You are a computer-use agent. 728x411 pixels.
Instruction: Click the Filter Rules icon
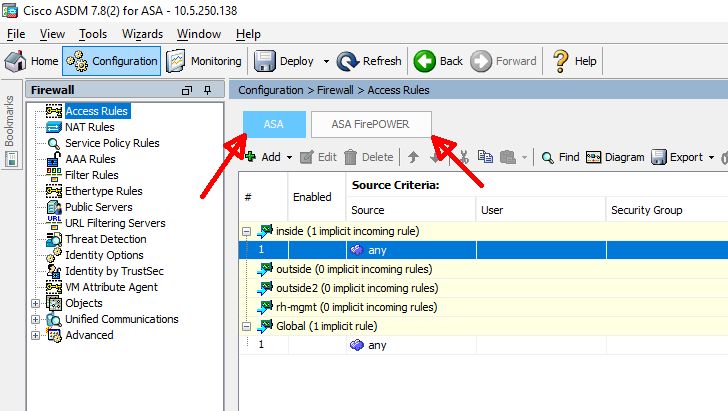click(x=54, y=175)
